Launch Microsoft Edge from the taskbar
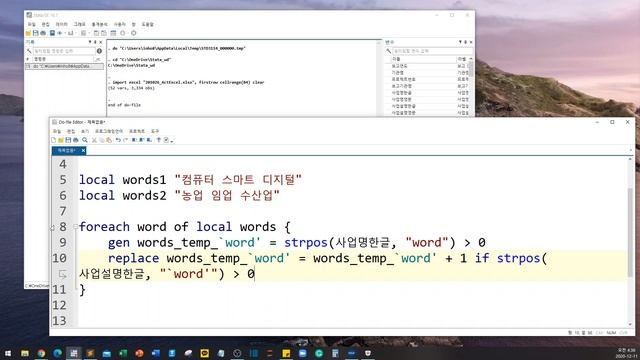Viewport: 640px width, 360px height. pos(58,353)
